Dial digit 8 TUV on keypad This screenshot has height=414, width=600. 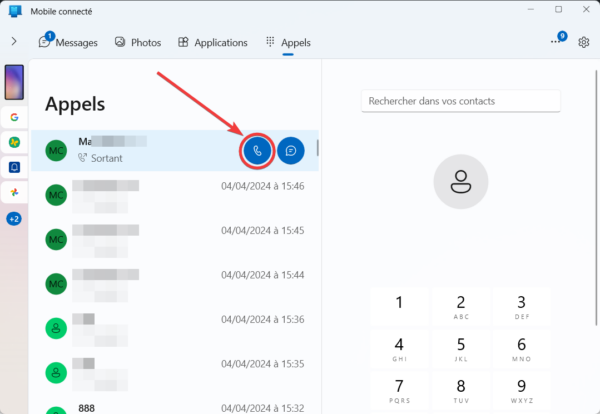pyautogui.click(x=461, y=391)
